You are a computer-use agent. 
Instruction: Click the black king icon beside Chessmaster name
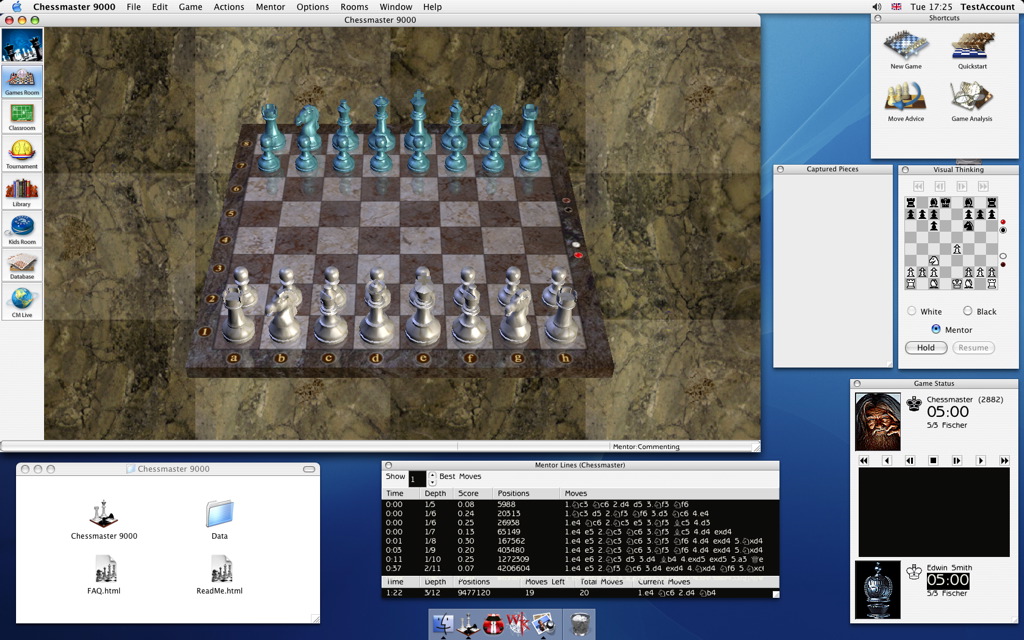tap(914, 404)
